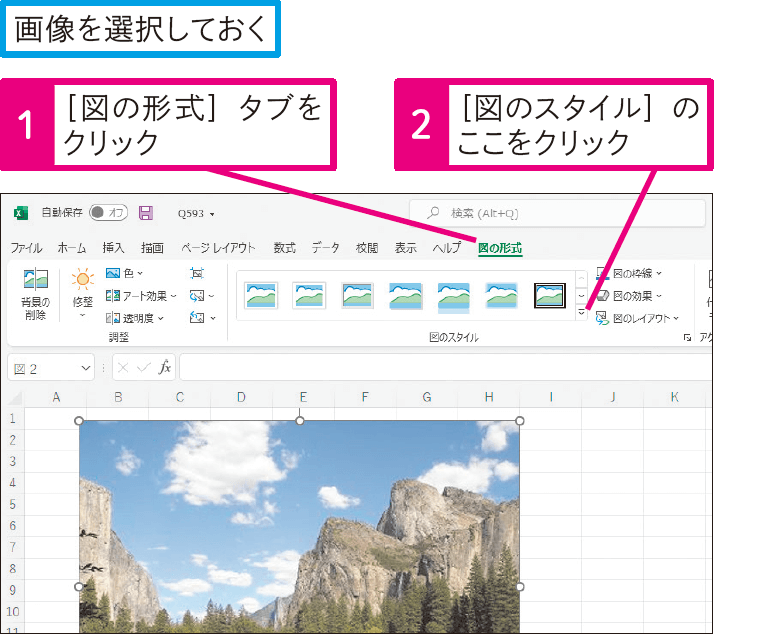Select the third picture style thumbnail
783x634 pixels.
coord(357,295)
